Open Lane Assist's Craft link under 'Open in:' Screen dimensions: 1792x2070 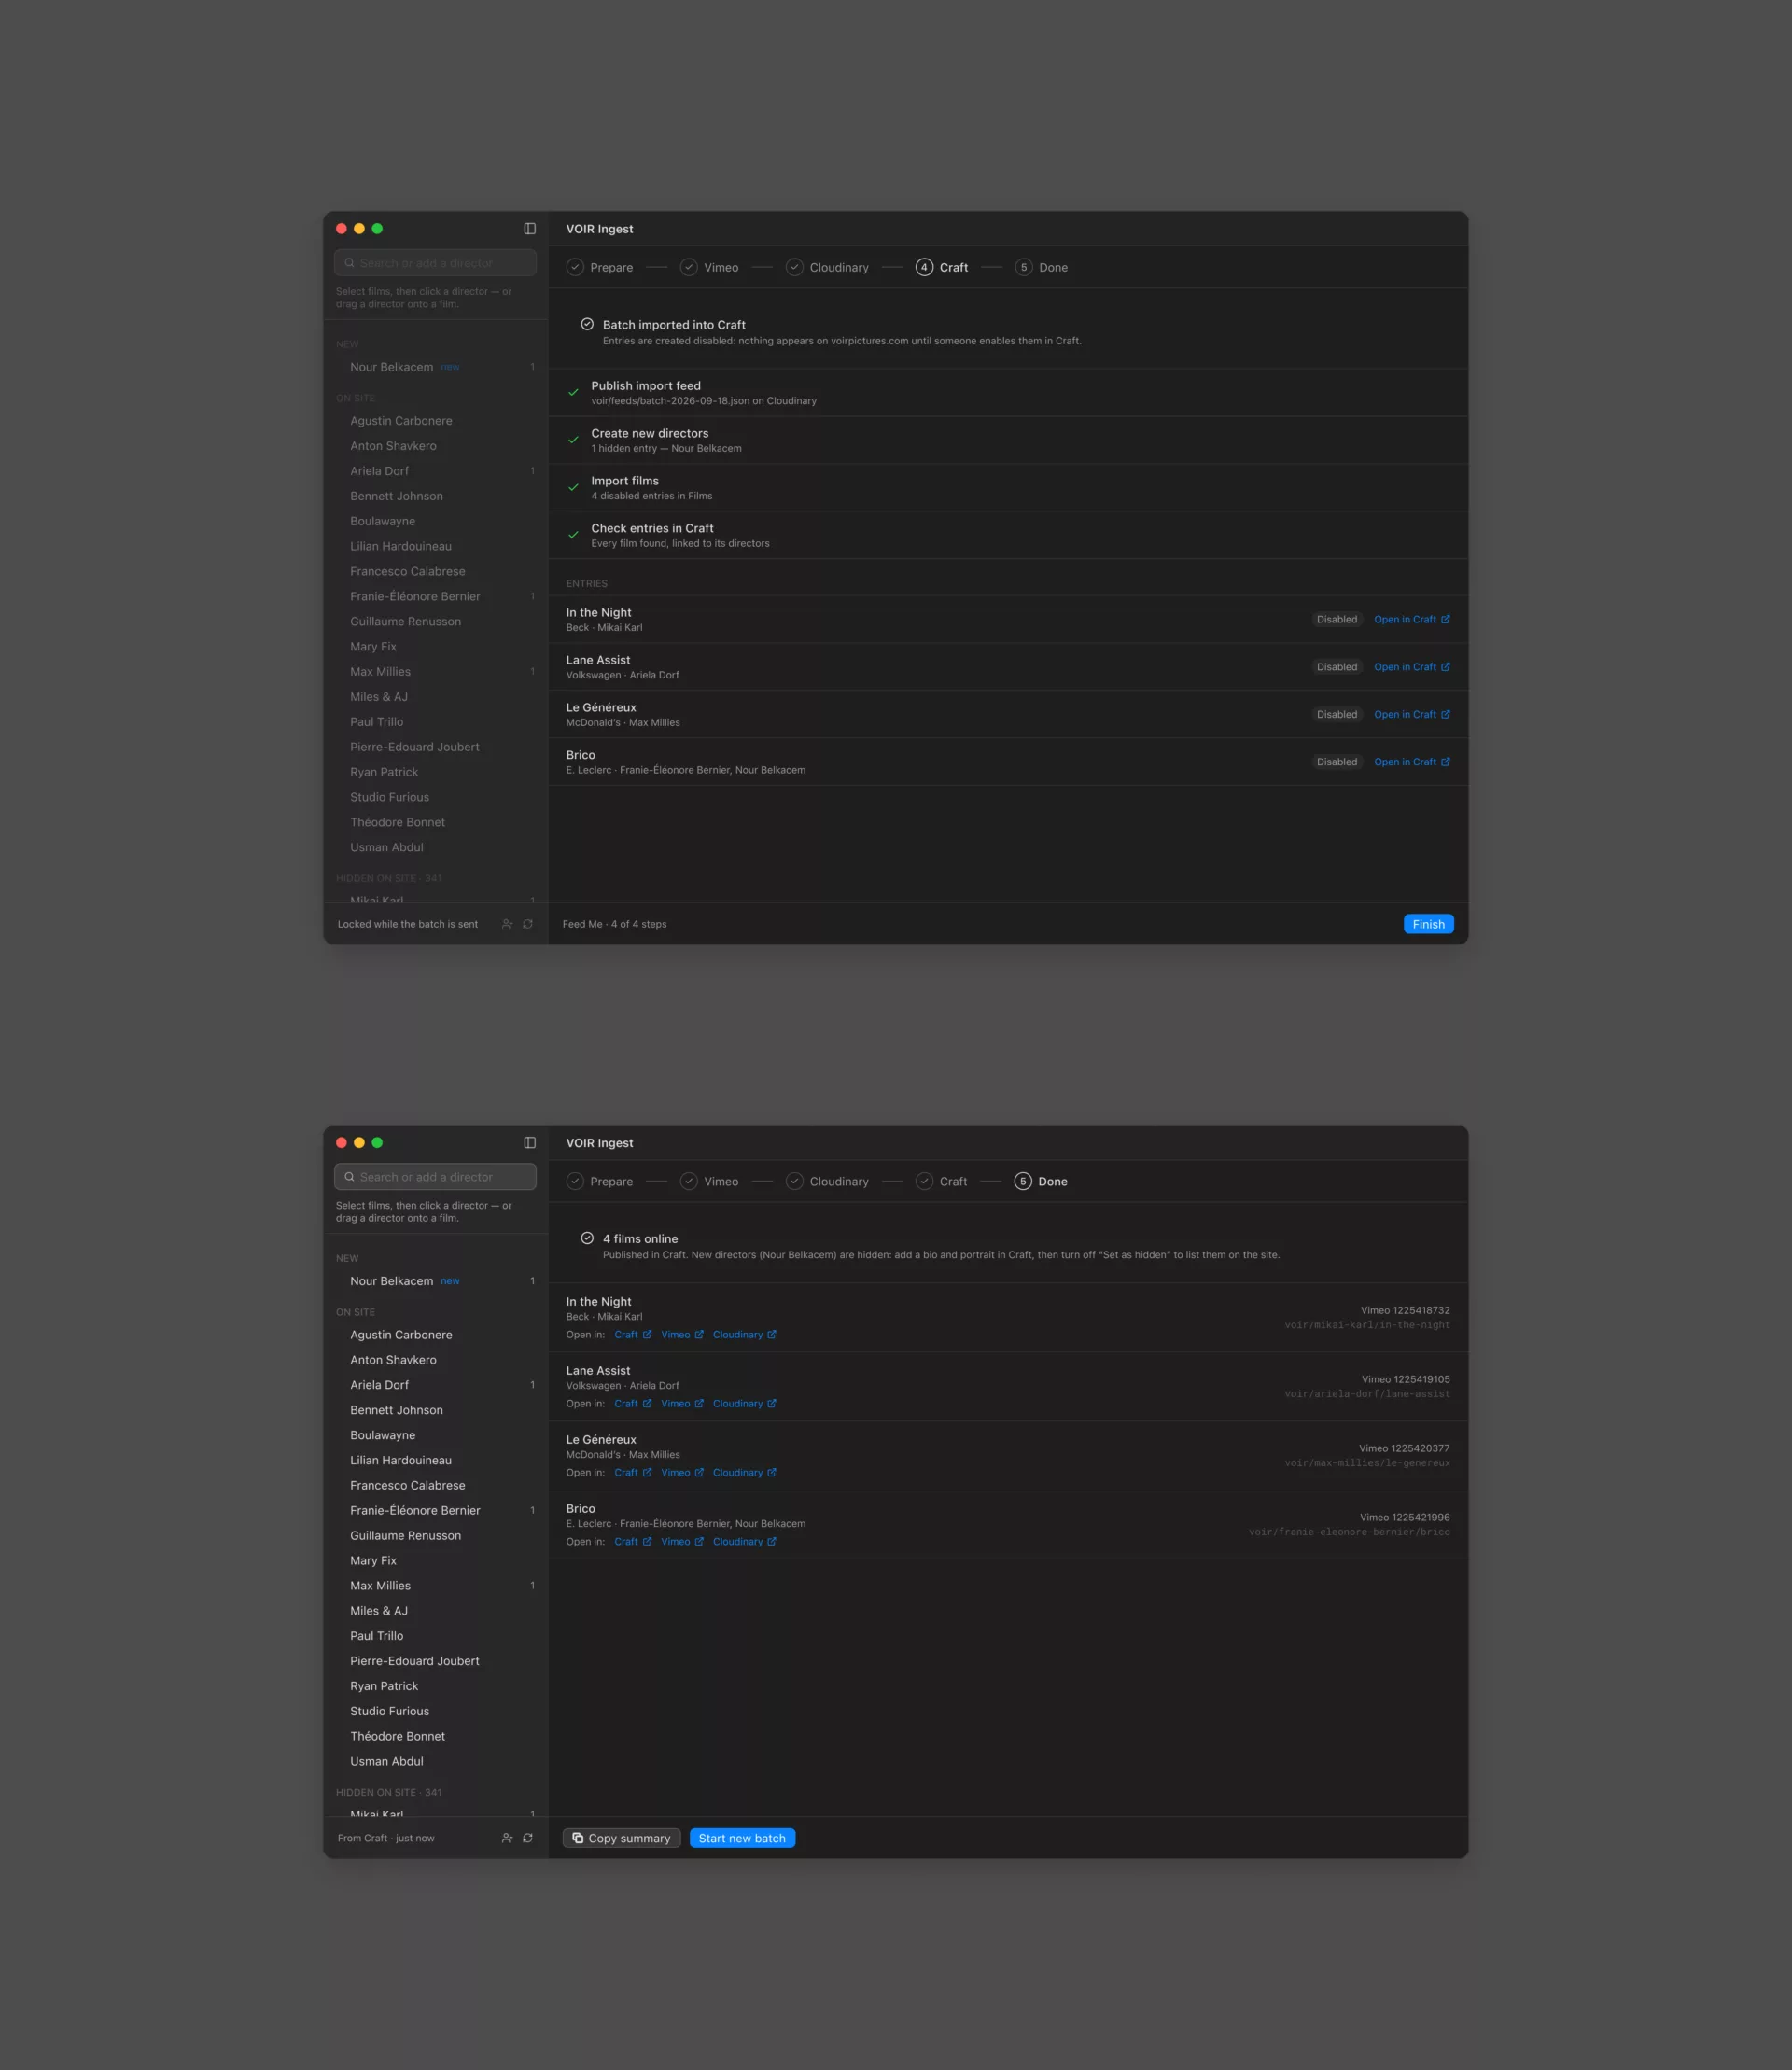pos(633,1404)
